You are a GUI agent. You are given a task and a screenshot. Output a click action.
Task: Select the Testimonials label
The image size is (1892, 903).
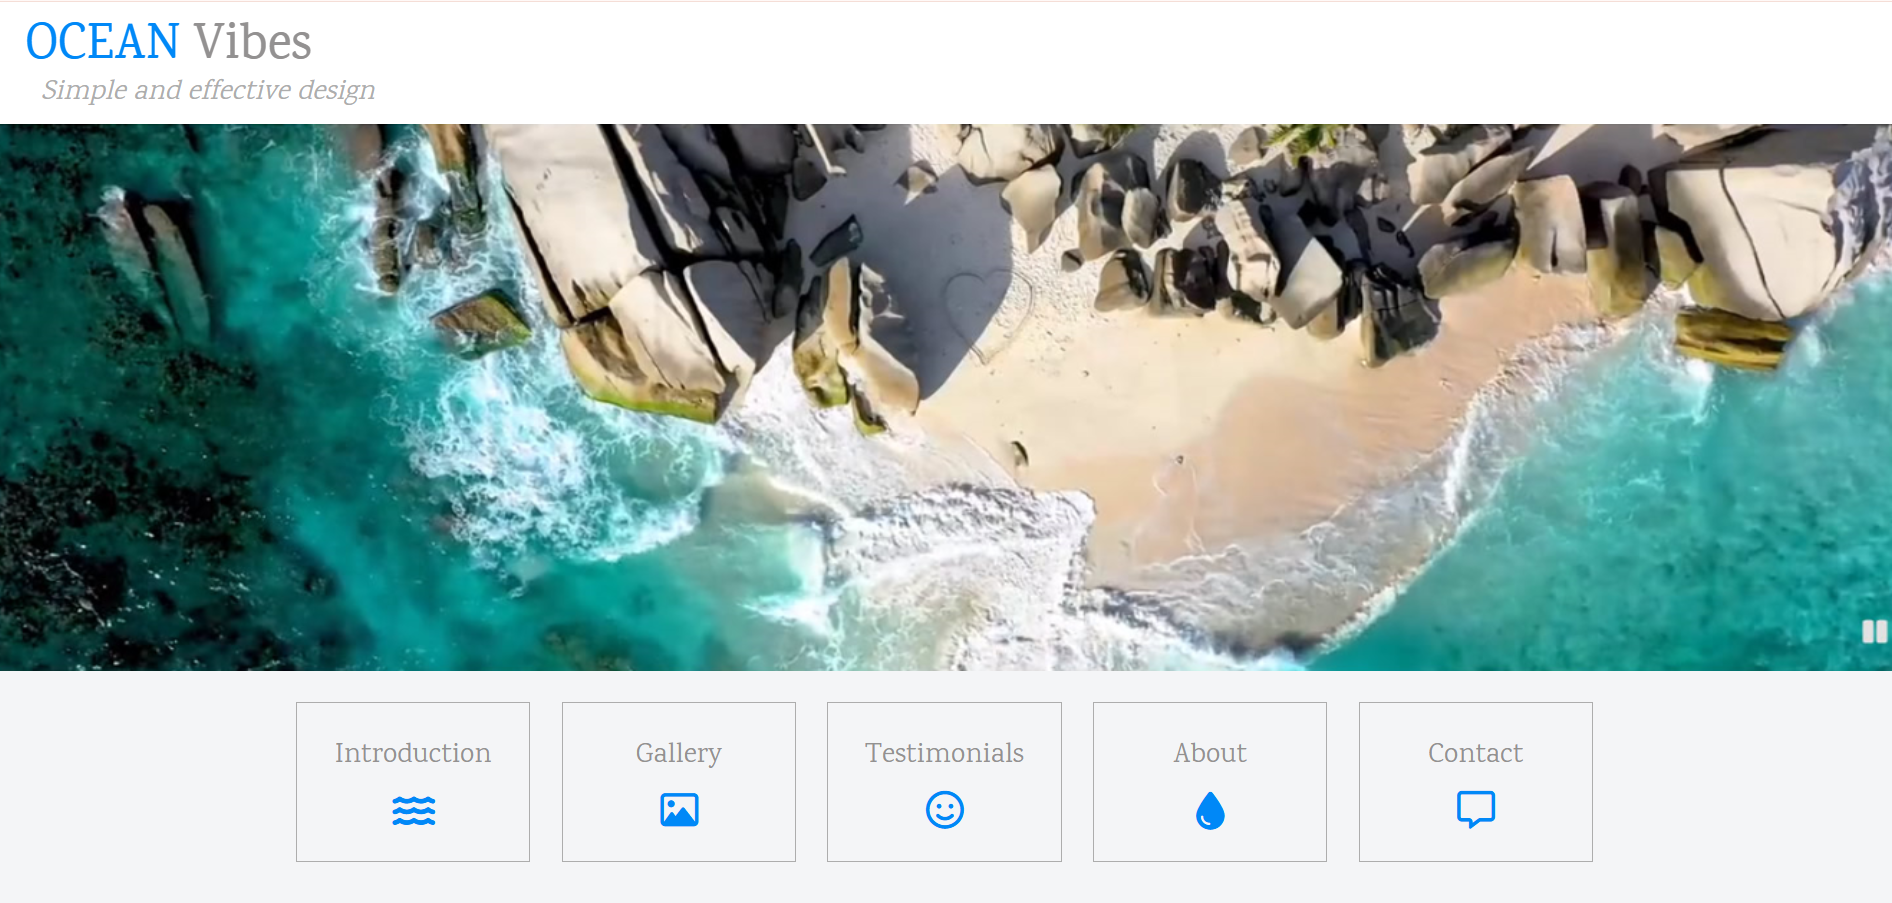tap(944, 753)
